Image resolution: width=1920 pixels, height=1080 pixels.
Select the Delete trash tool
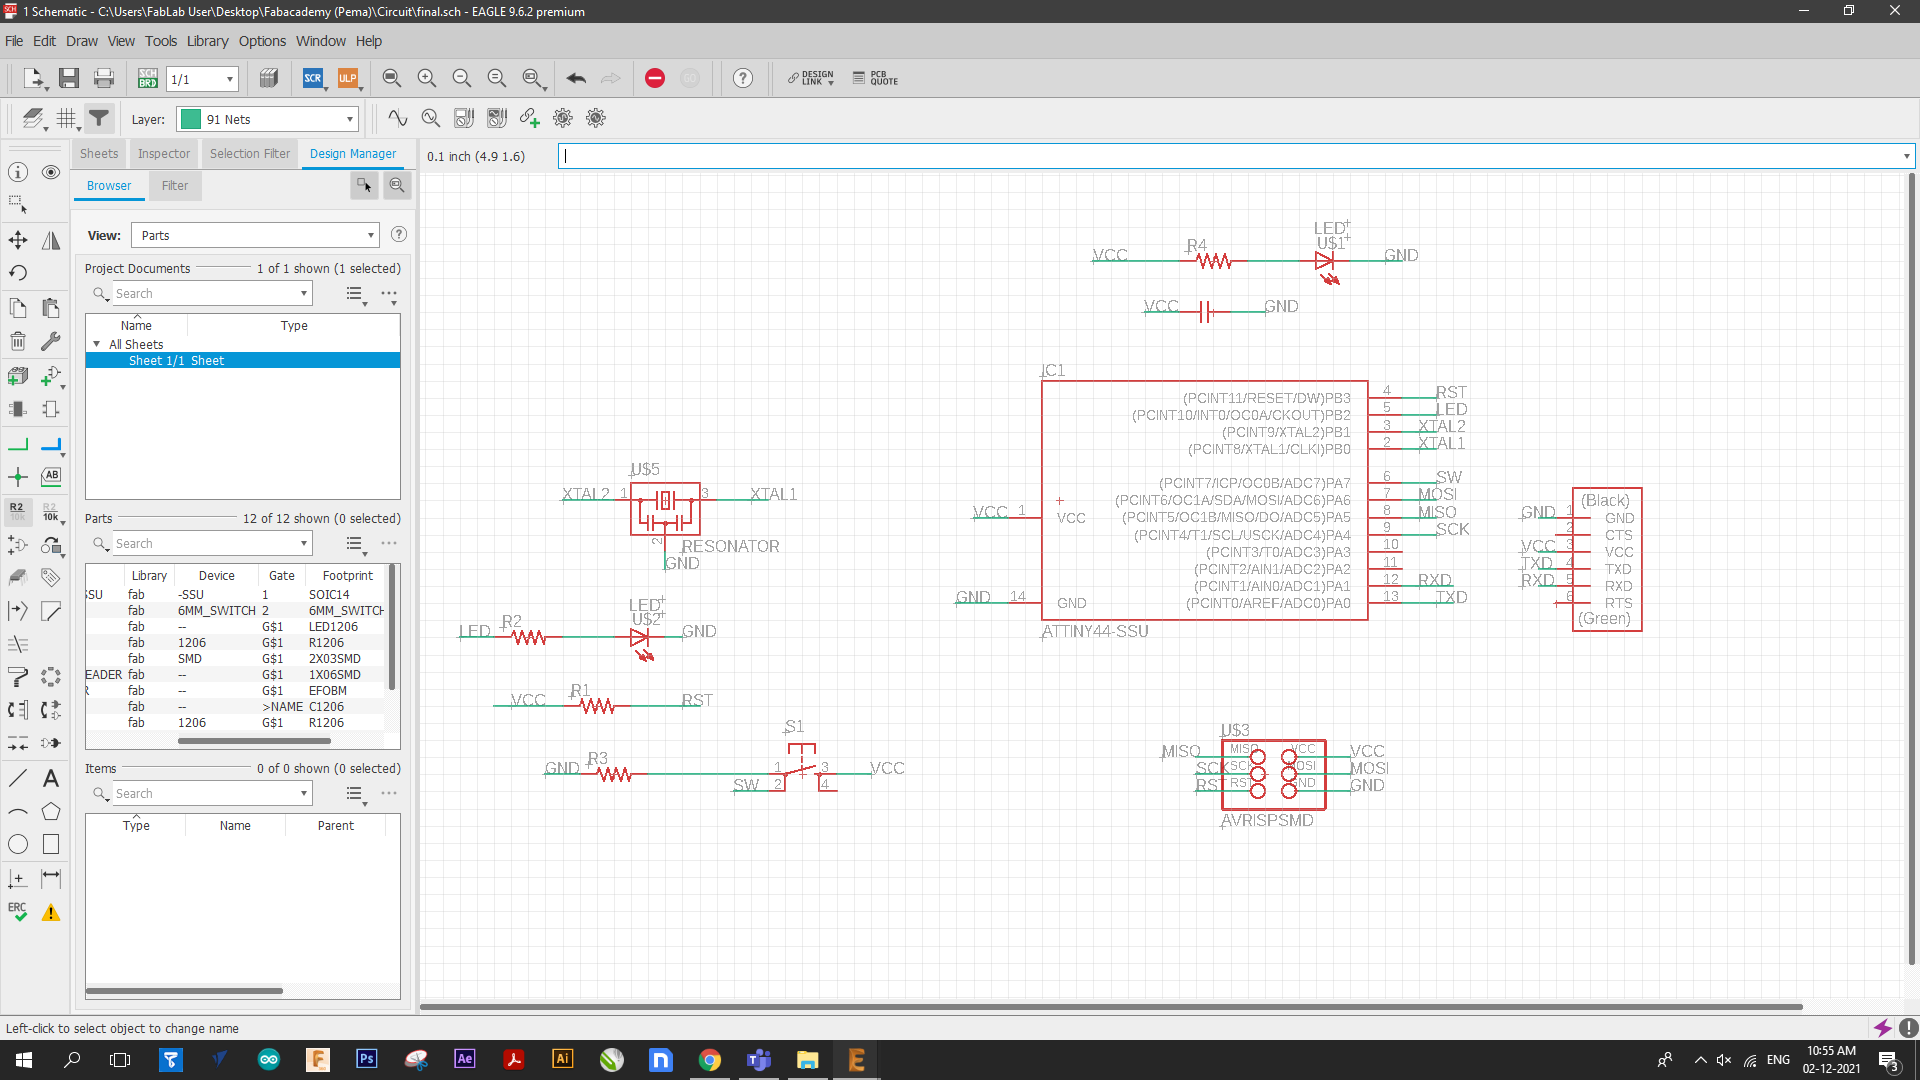tap(18, 341)
